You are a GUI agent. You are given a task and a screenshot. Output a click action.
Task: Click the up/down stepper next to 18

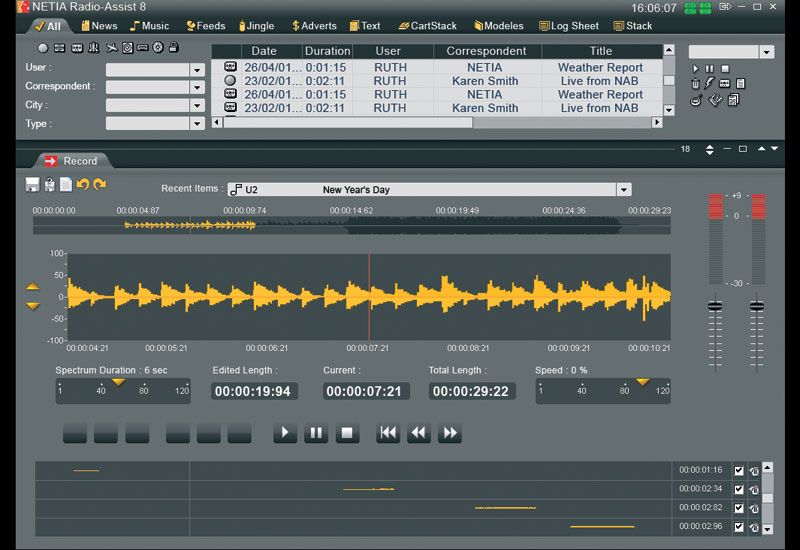(710, 149)
